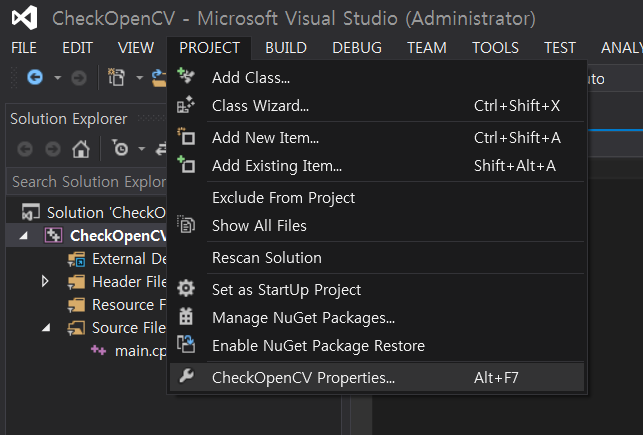This screenshot has height=435, width=643.
Task: Click the External Dependencies folder icon
Action: tap(77, 259)
